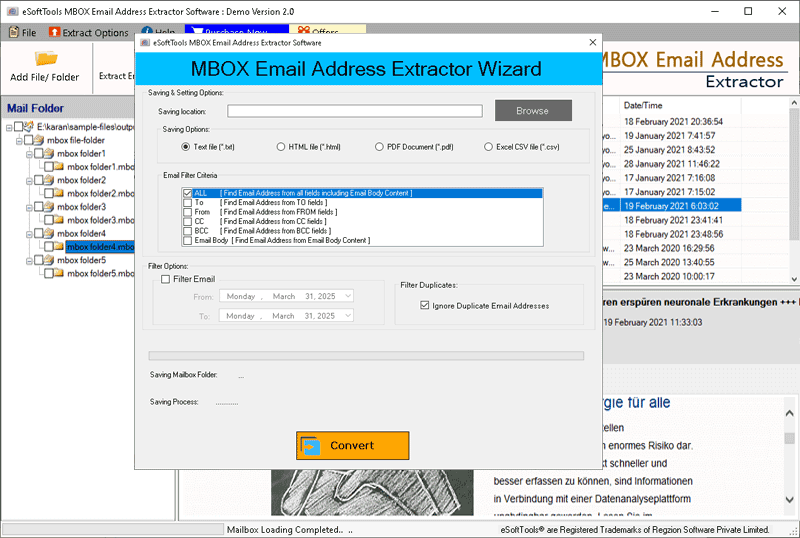Close the Extractor Wizard dialog
This screenshot has height=538, width=800.
pyautogui.click(x=592, y=42)
